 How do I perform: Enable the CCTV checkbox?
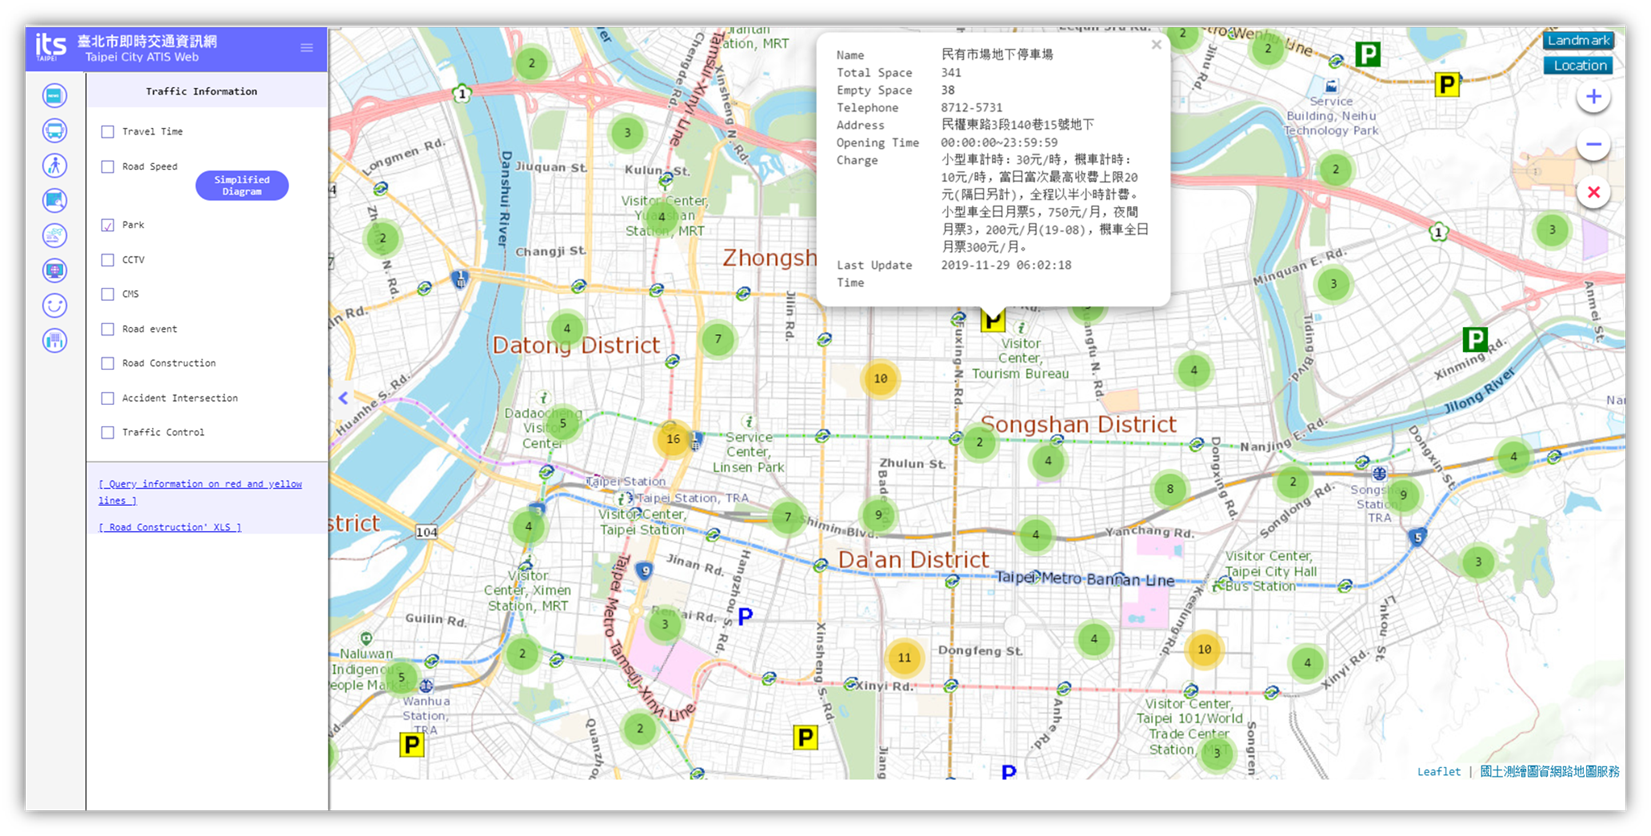click(x=108, y=260)
